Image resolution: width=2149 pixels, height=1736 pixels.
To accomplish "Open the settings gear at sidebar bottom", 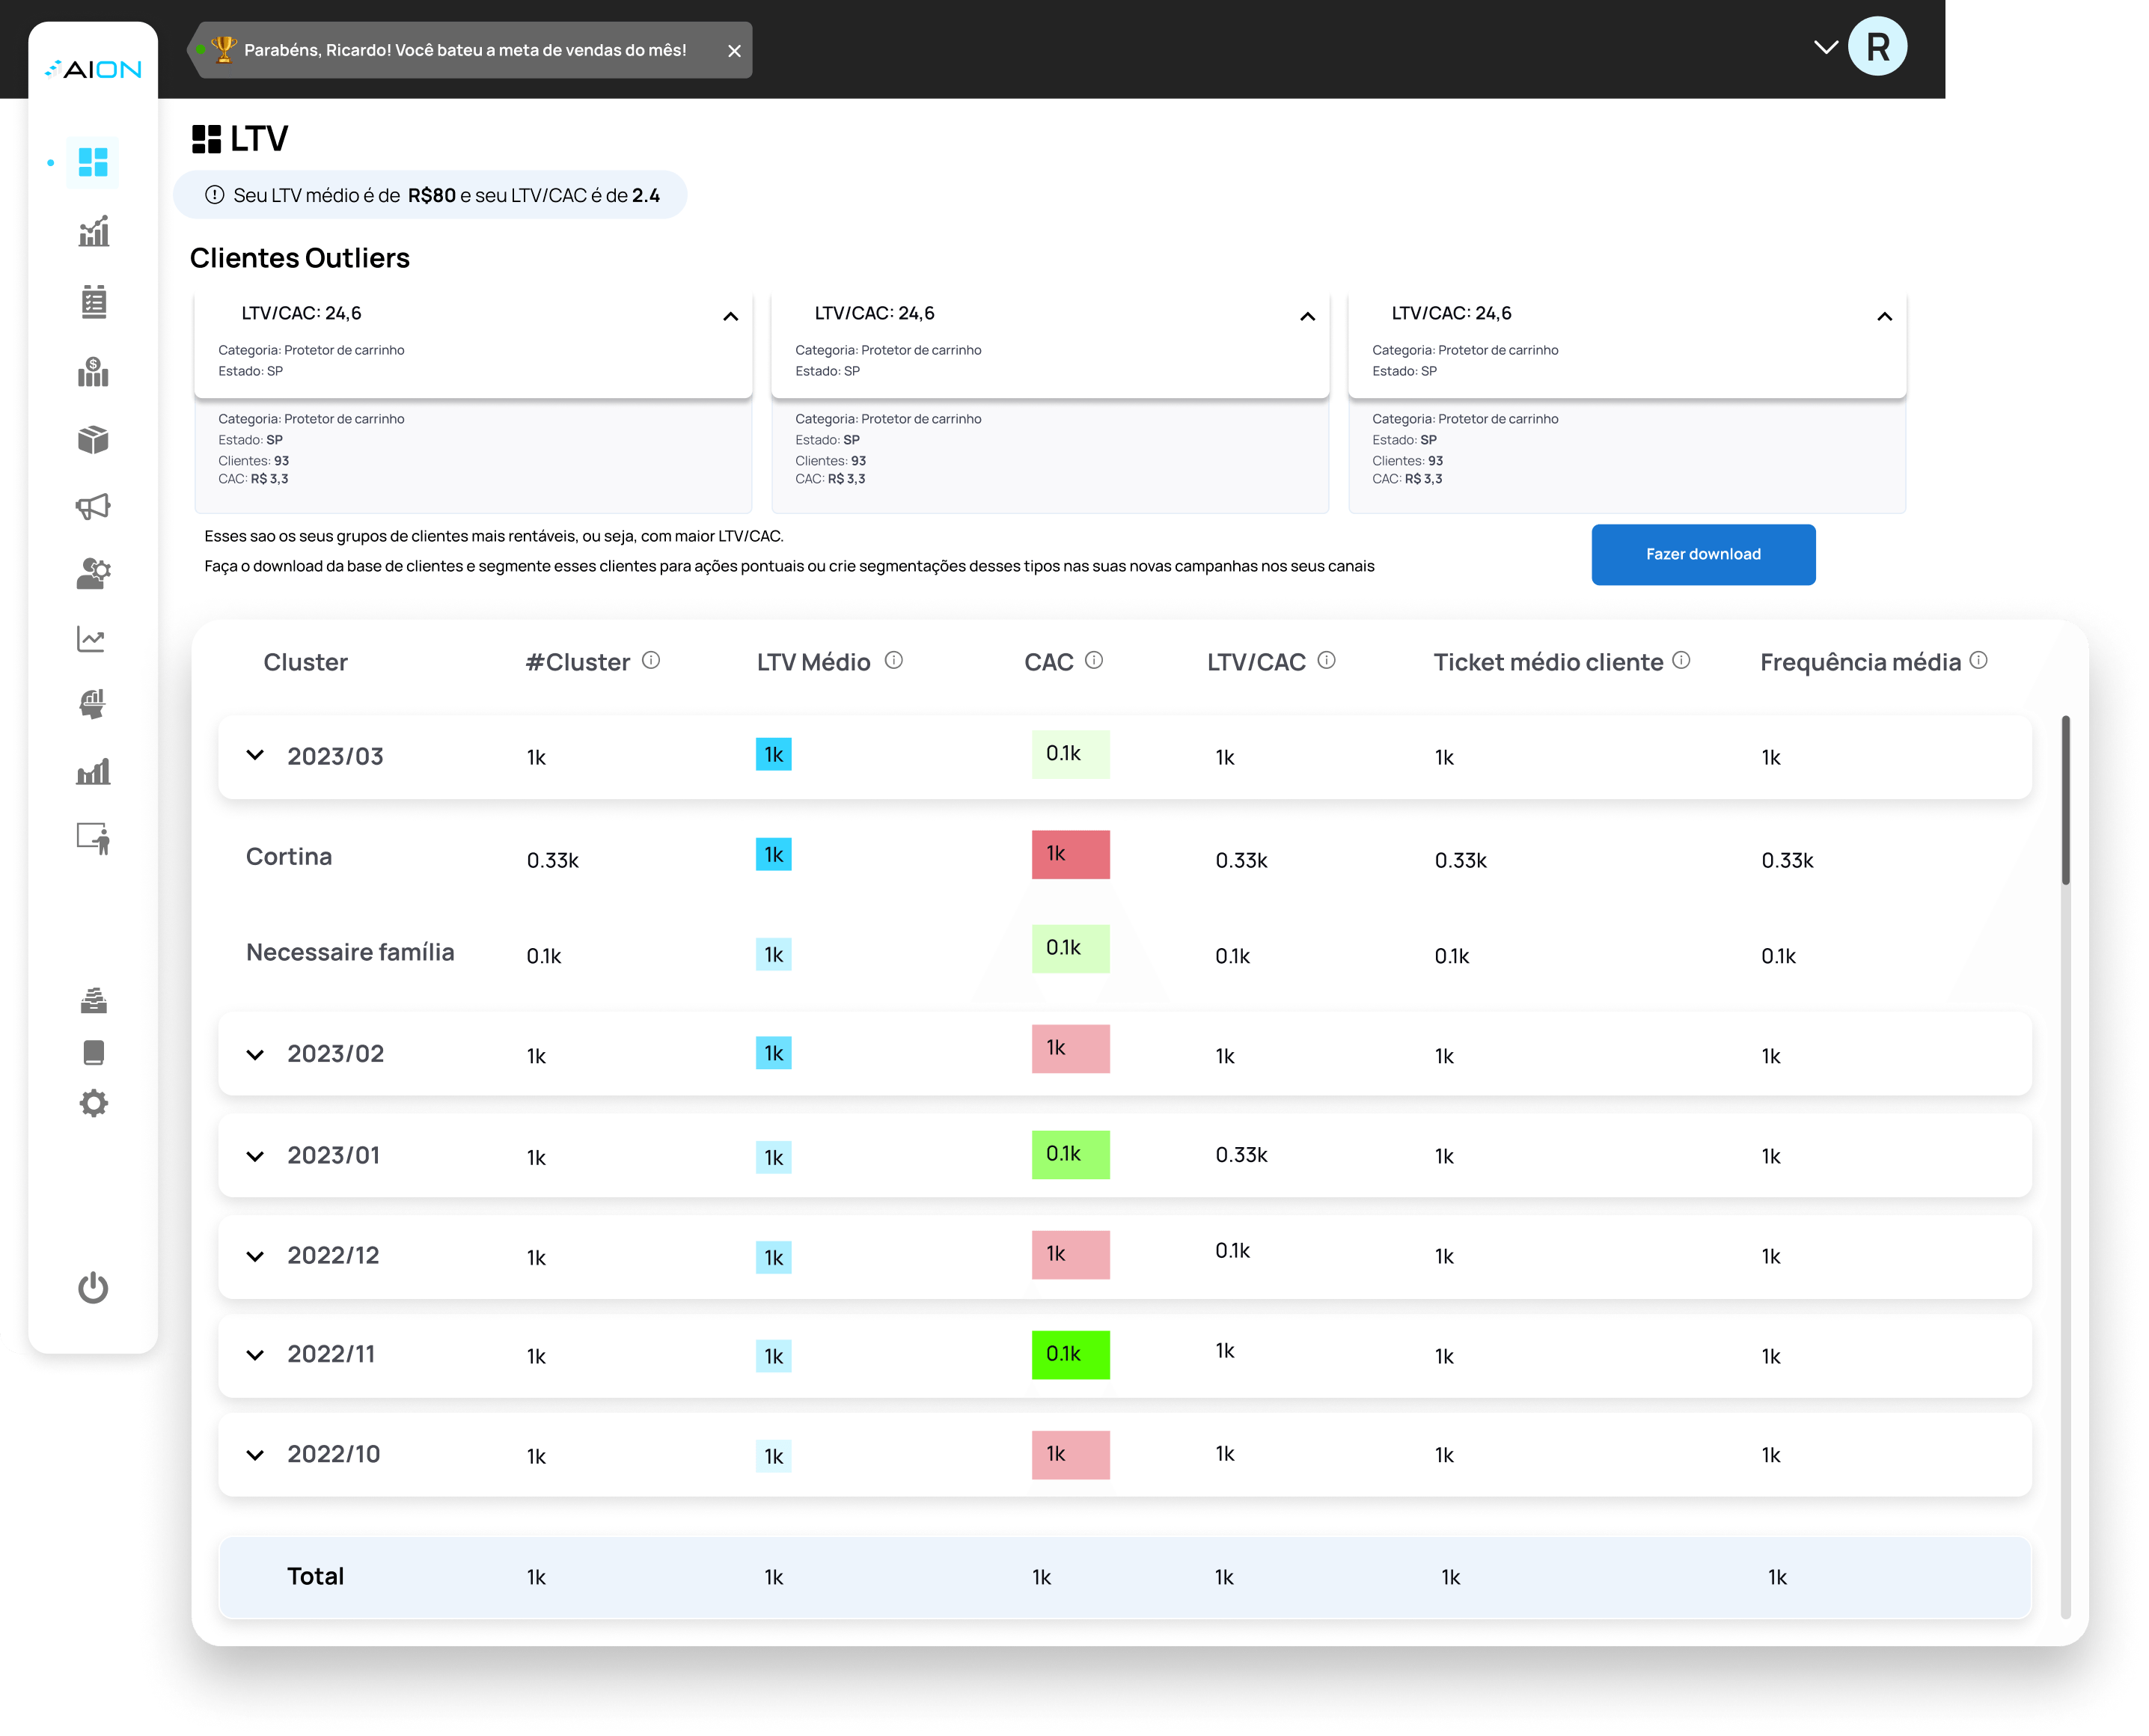I will tap(93, 1103).
